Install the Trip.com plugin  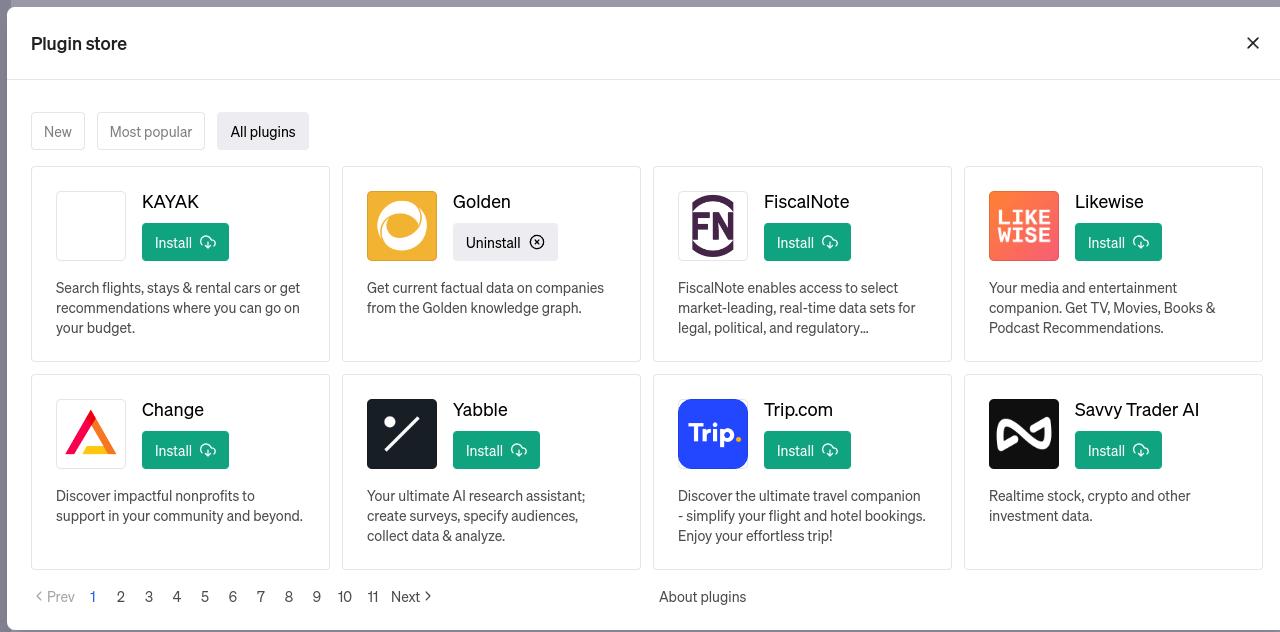[x=807, y=451]
